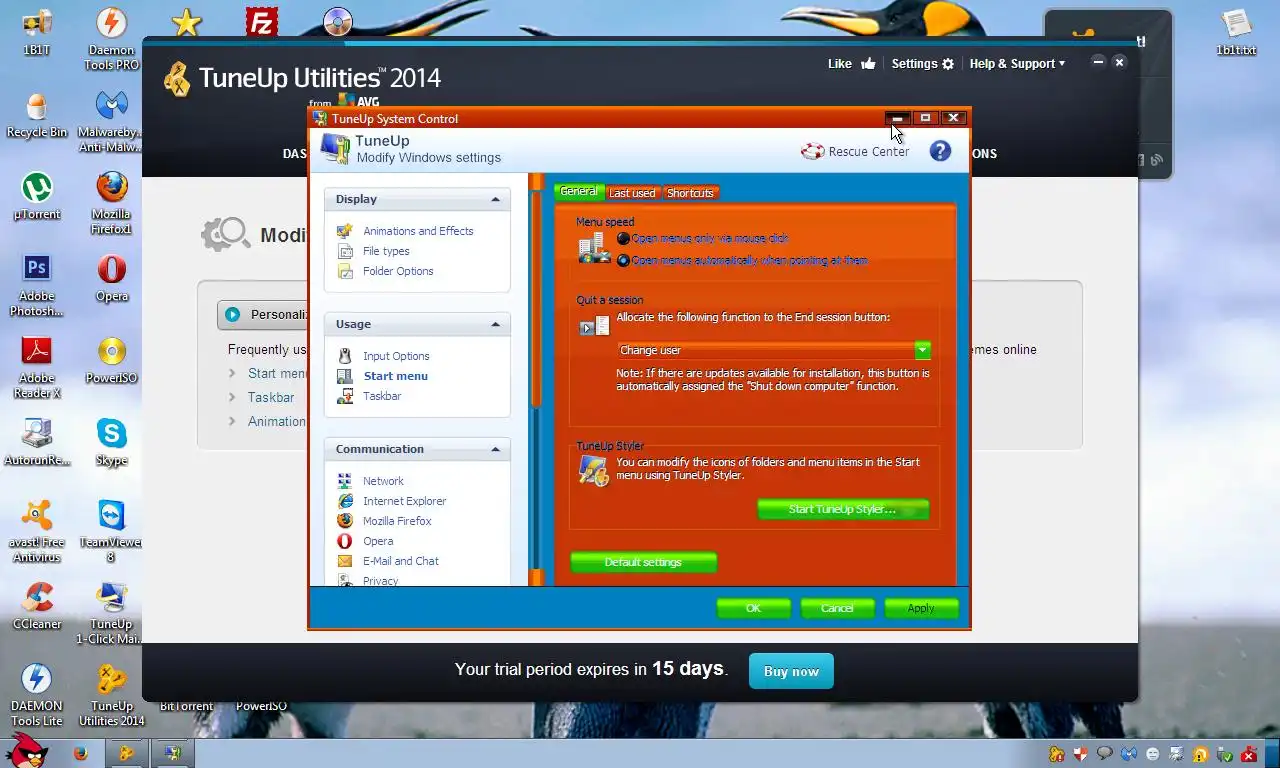The height and width of the screenshot is (768, 1280).
Task: Click Start TuneUp Styler button
Action: (x=843, y=509)
